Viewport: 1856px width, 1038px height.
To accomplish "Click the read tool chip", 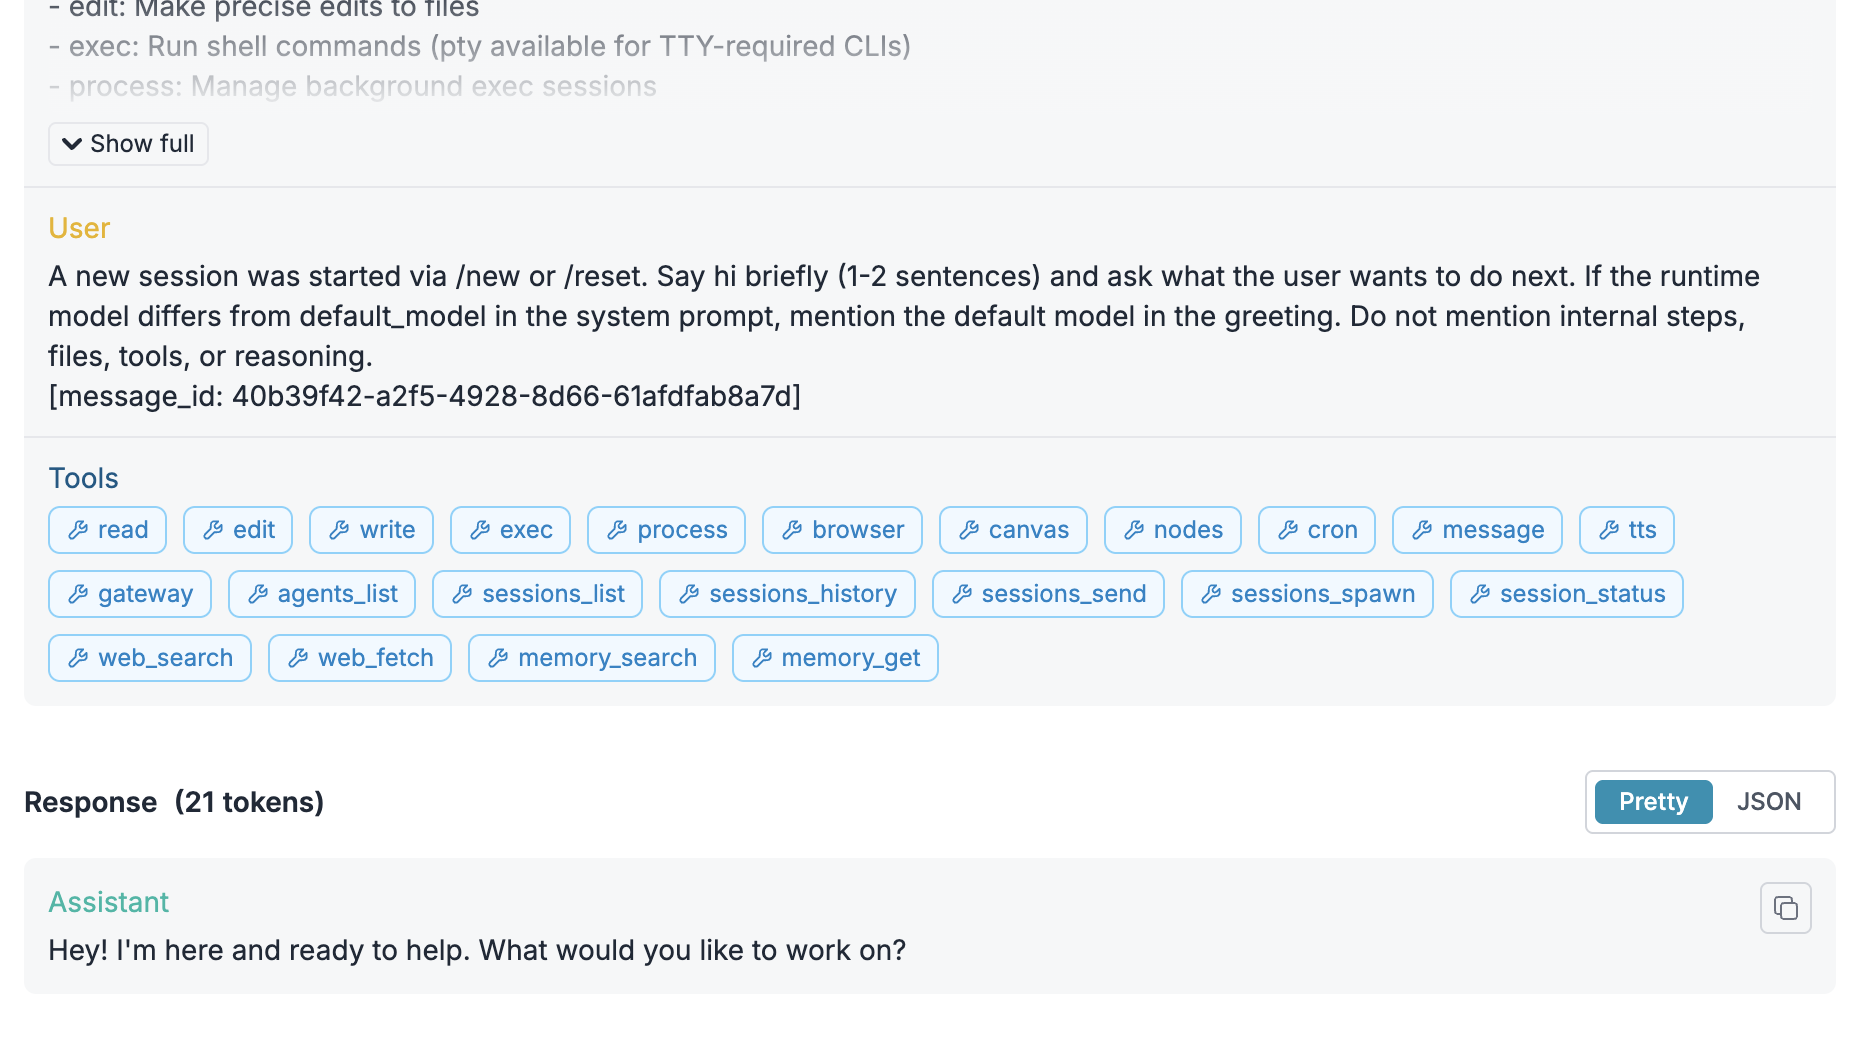I will tap(107, 530).
